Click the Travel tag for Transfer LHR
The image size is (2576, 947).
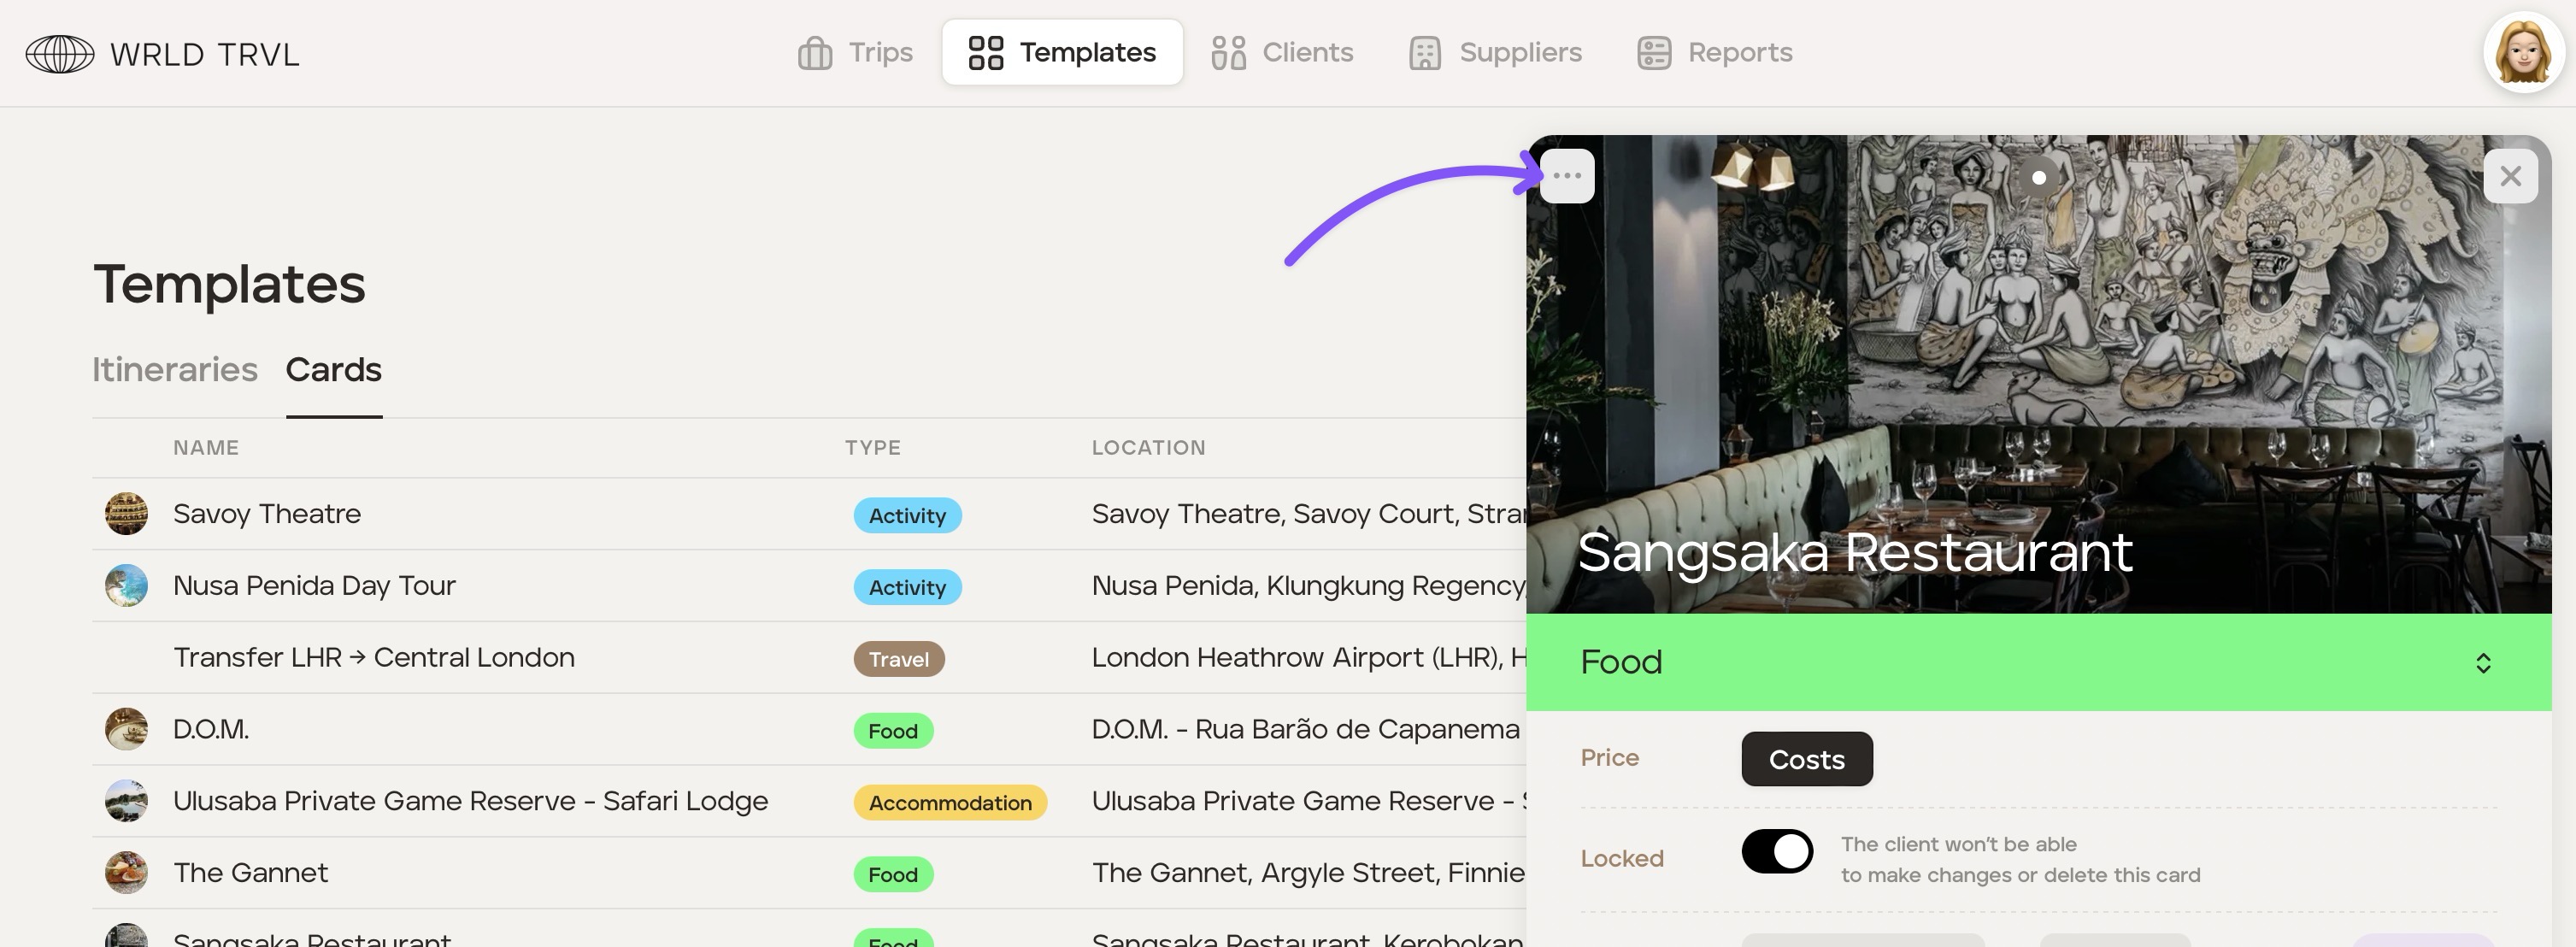(x=898, y=659)
